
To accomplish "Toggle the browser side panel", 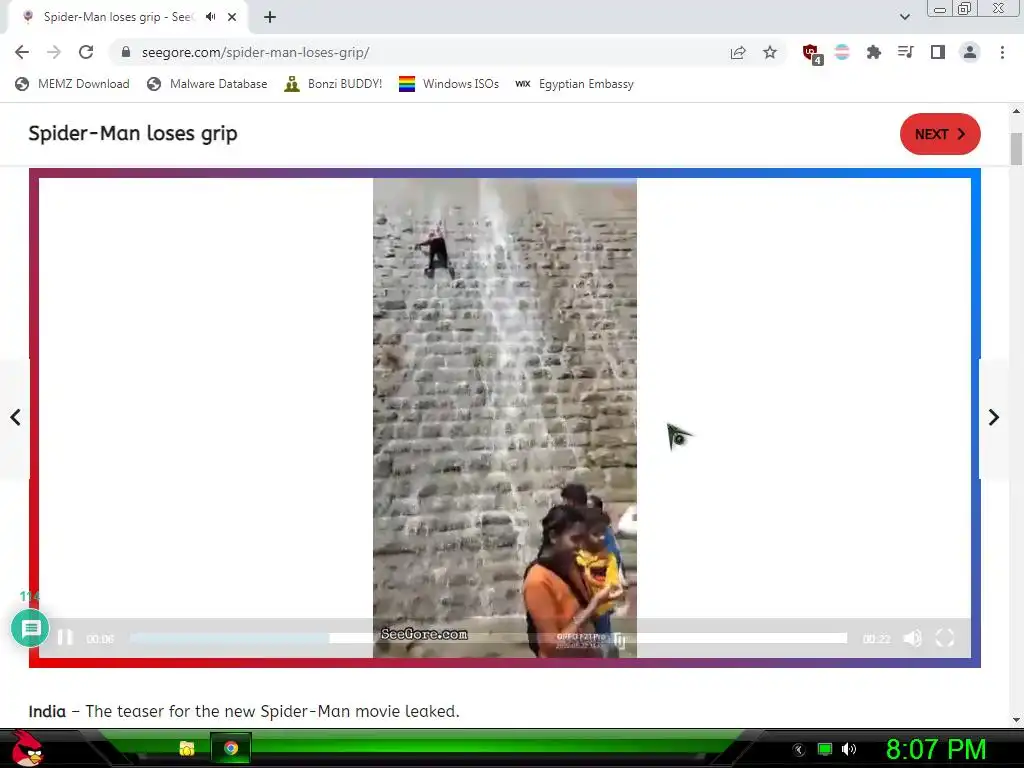I will [938, 52].
